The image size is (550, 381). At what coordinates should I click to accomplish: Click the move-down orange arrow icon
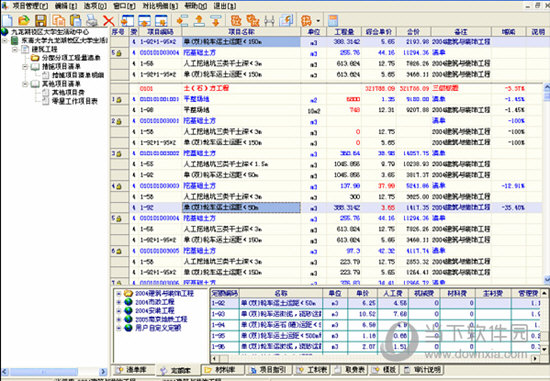pyautogui.click(x=216, y=20)
